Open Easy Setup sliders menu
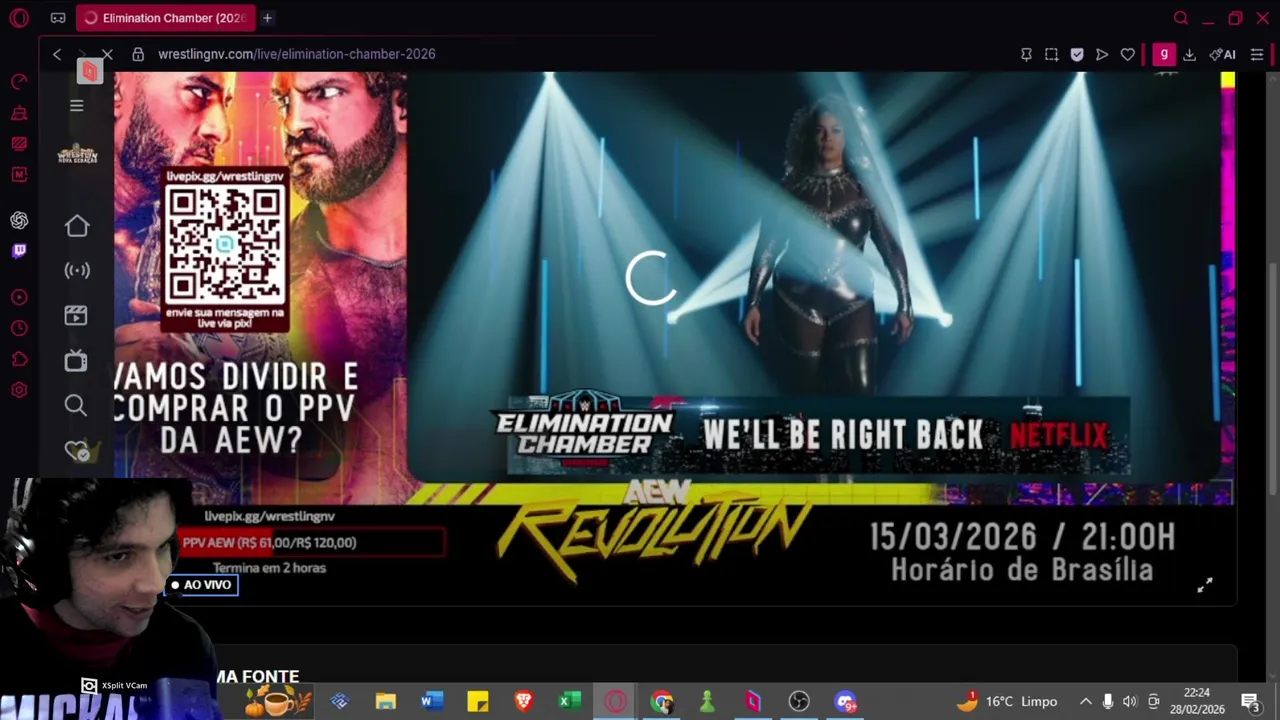Image resolution: width=1280 pixels, height=720 pixels. tap(1257, 54)
